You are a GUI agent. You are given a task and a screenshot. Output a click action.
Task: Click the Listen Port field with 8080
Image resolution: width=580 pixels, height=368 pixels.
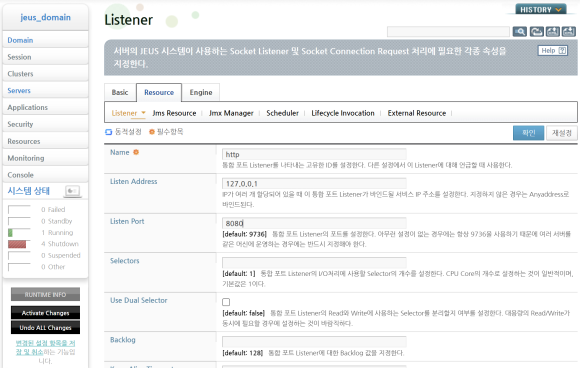314,223
